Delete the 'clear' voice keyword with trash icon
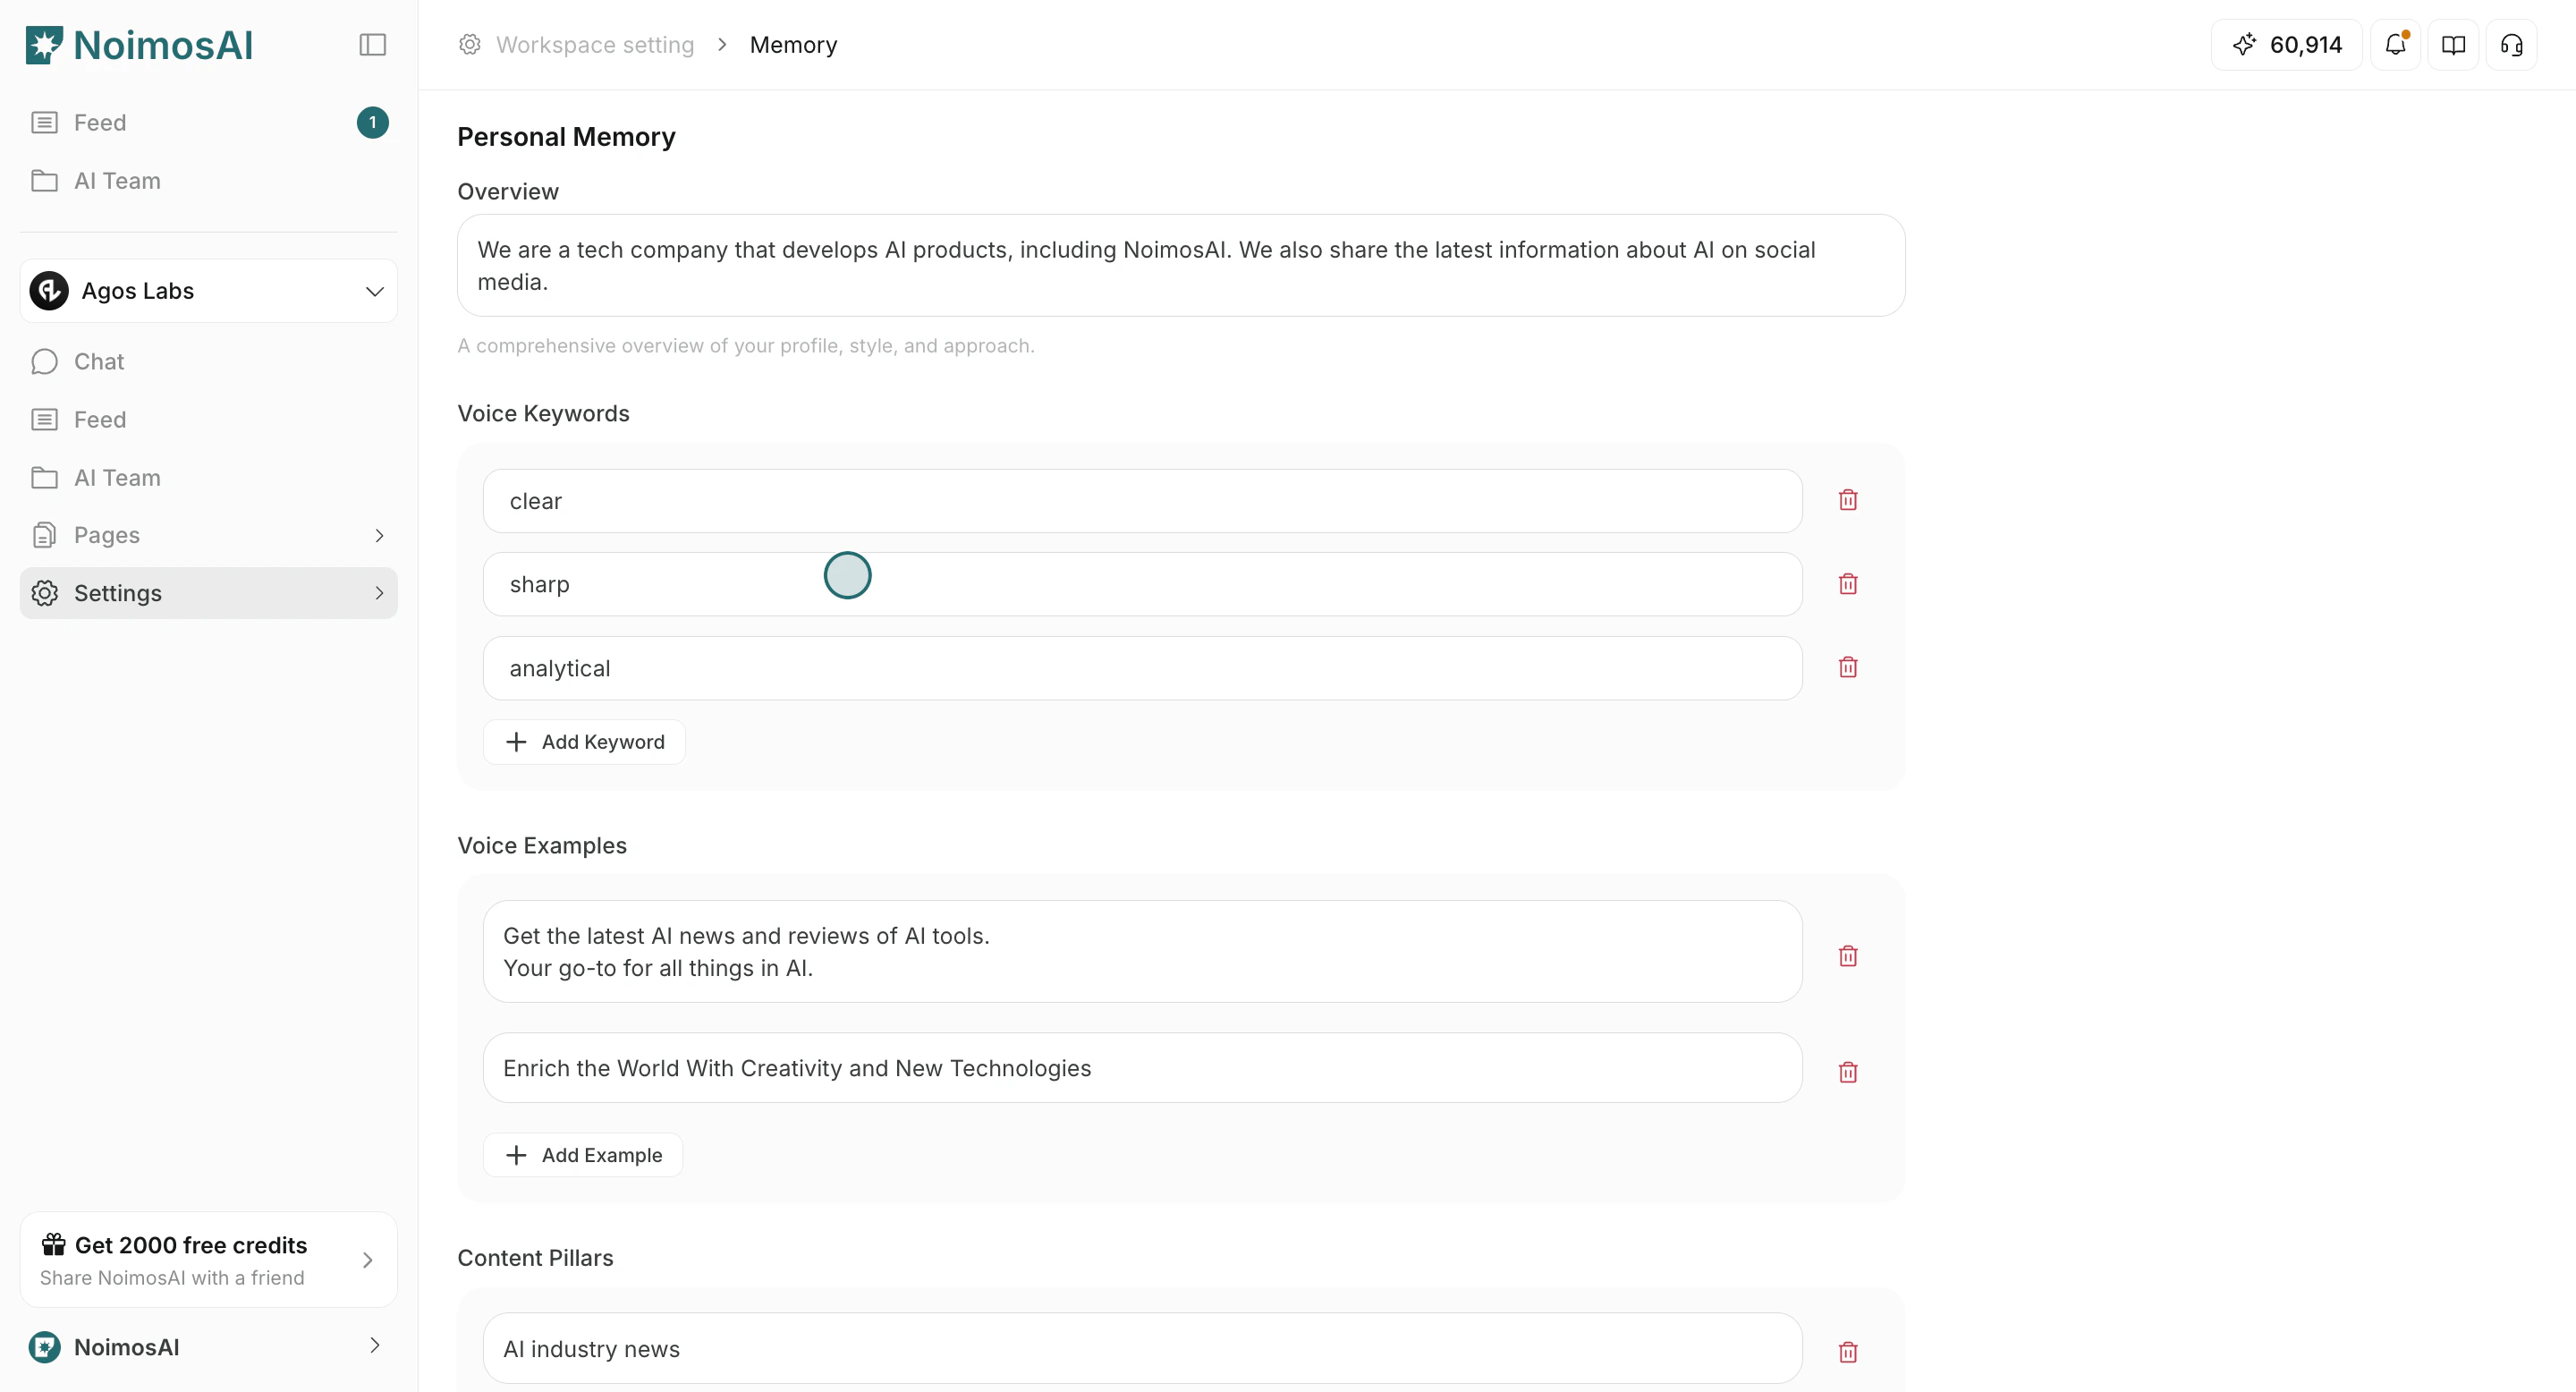 (x=1847, y=499)
